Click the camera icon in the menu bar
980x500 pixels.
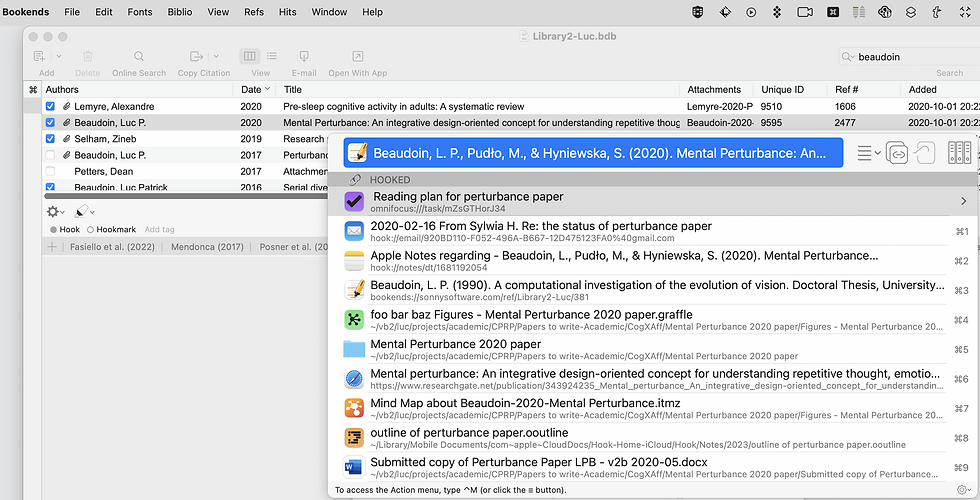[x=805, y=12]
